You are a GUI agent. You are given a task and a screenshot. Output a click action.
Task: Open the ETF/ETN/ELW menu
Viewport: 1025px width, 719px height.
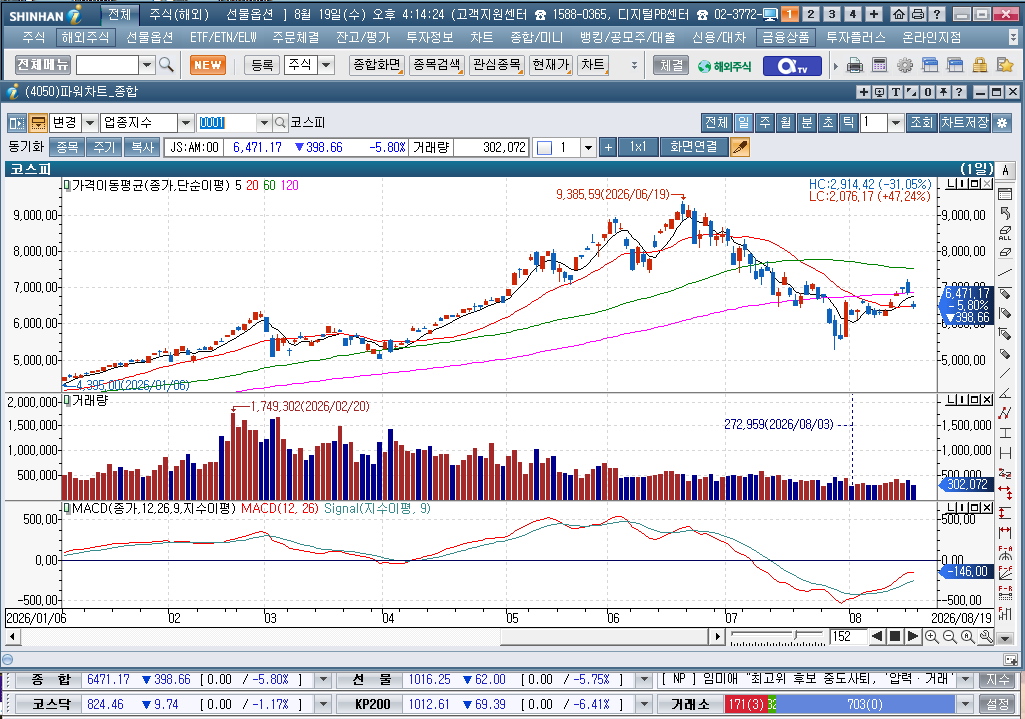[x=224, y=38]
